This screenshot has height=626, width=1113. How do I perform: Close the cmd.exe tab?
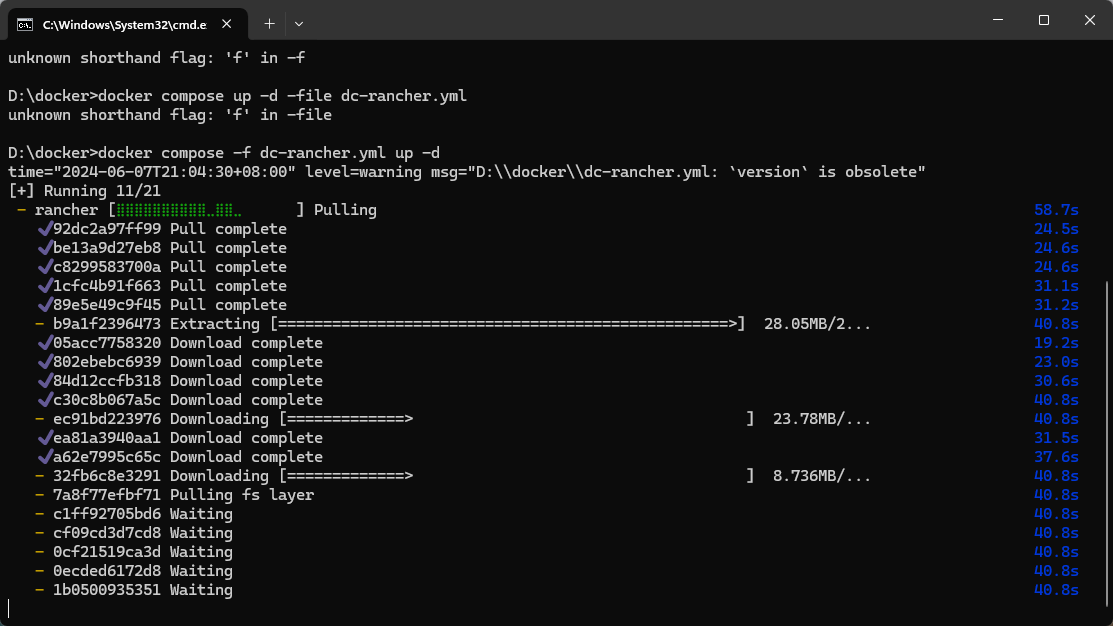coord(226,23)
